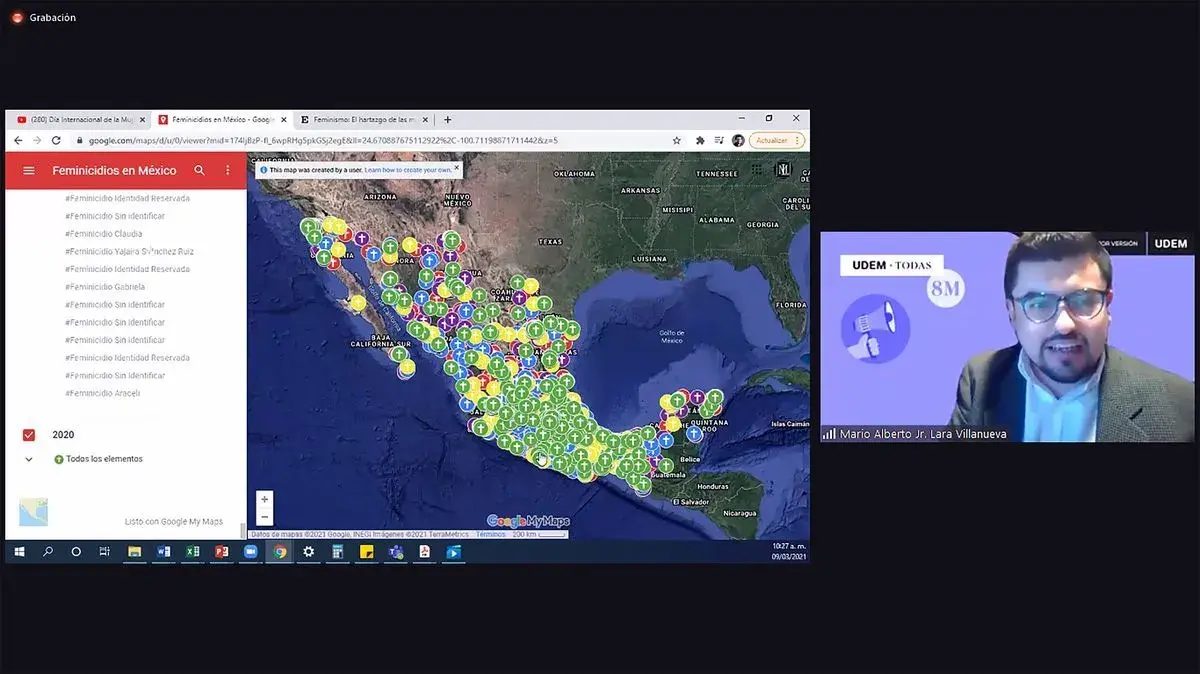Open the hamburger menu beside Feminicidios en México
Image resolution: width=1200 pixels, height=674 pixels.
(x=29, y=171)
